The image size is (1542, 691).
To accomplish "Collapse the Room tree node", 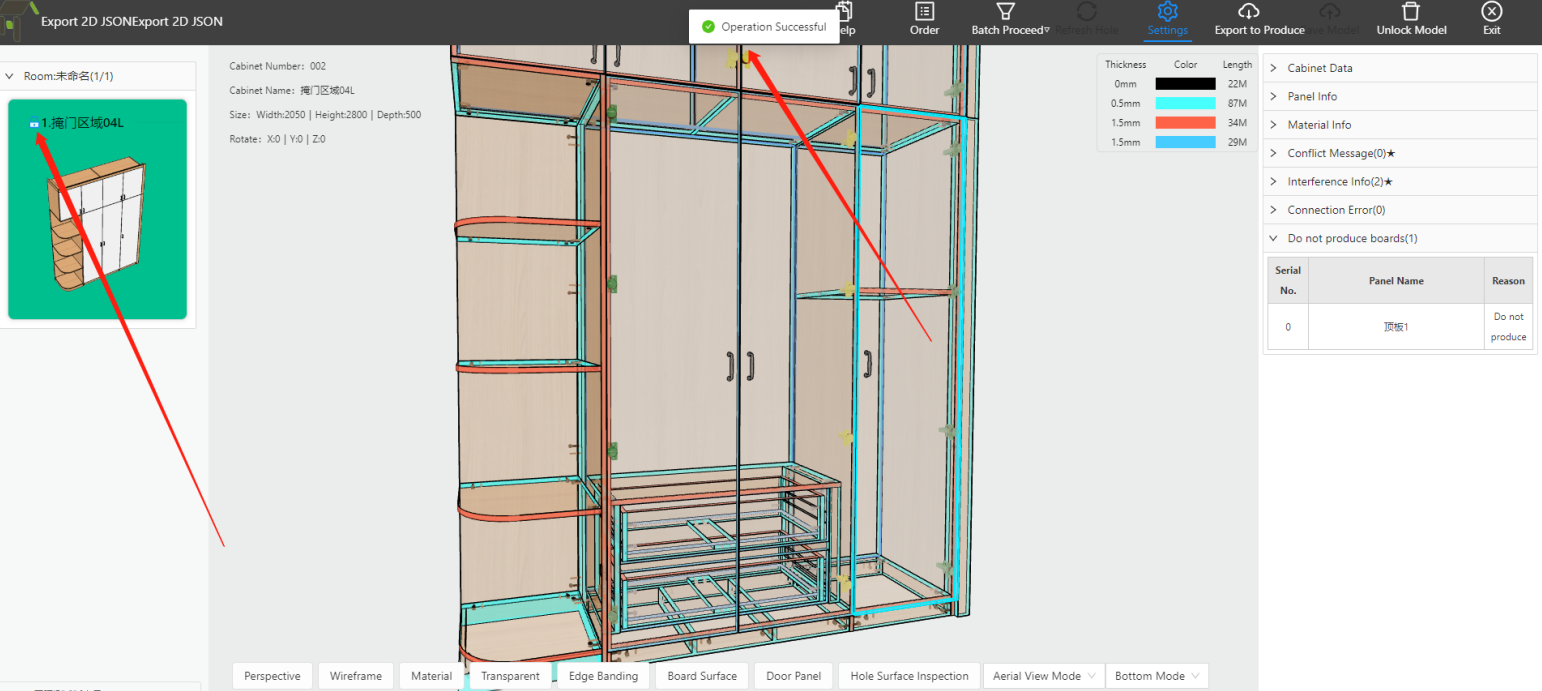I will click(10, 76).
